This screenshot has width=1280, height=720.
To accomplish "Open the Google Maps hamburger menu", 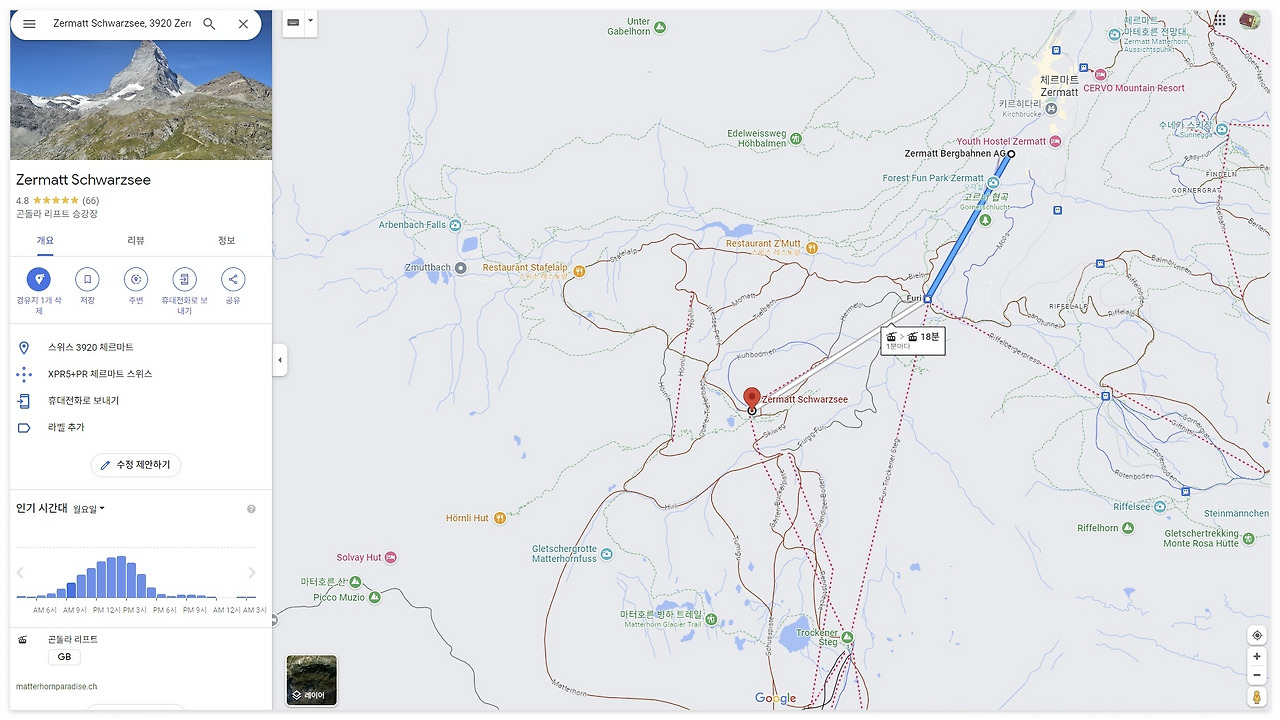I will [x=29, y=24].
